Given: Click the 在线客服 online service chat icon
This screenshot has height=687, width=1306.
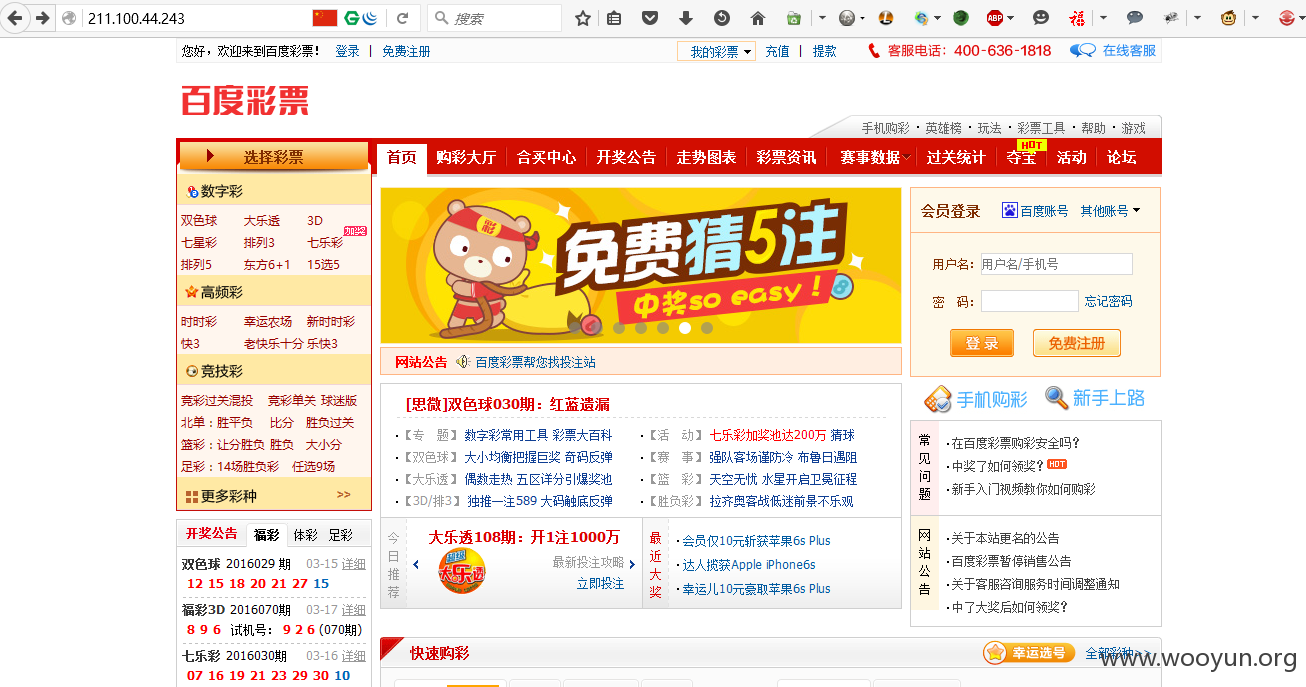Looking at the screenshot, I should [1082, 51].
